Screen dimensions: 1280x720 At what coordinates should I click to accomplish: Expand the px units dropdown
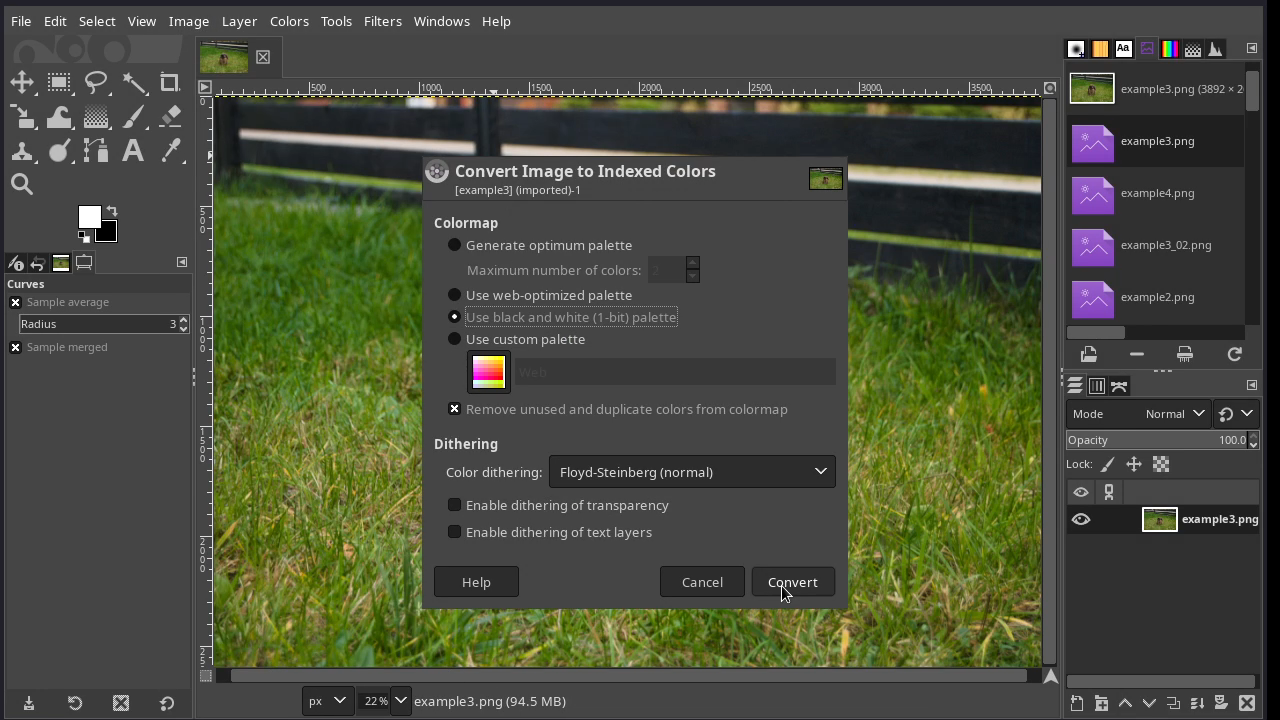327,701
